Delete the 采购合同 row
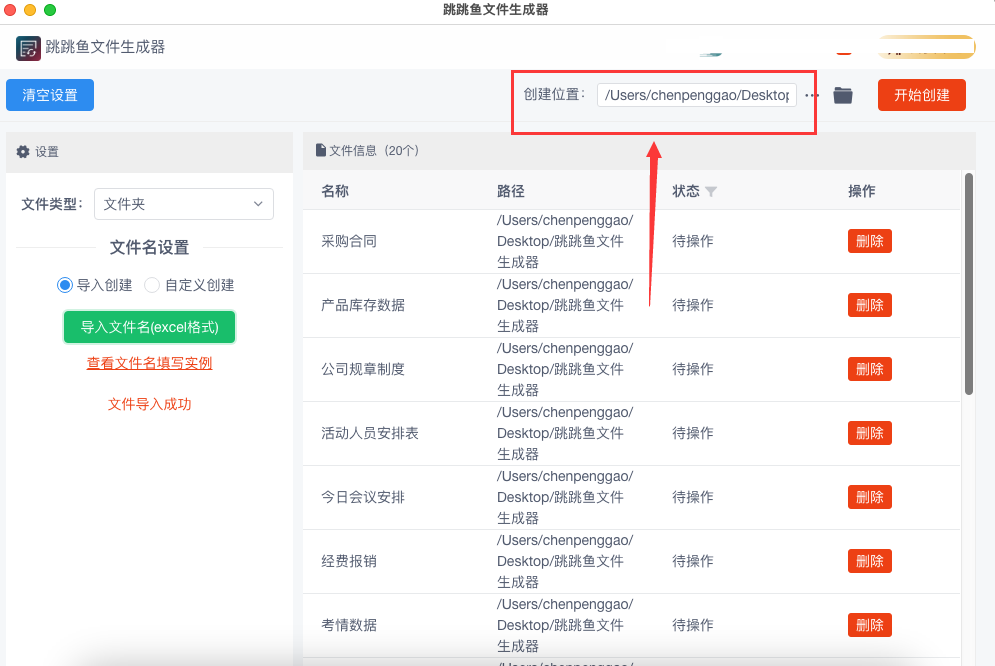 pos(869,241)
